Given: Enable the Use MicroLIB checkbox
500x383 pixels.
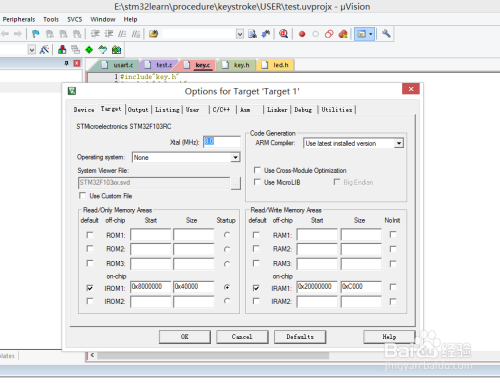Looking at the screenshot, I should [257, 182].
